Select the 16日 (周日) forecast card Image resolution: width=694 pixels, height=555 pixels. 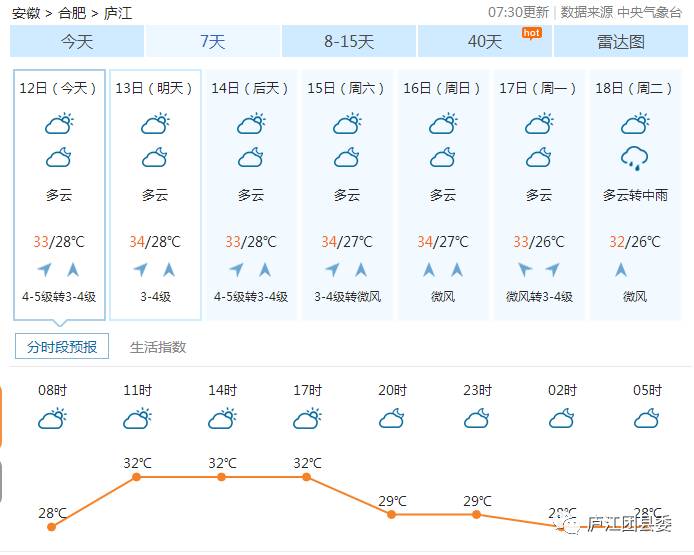pyautogui.click(x=443, y=195)
